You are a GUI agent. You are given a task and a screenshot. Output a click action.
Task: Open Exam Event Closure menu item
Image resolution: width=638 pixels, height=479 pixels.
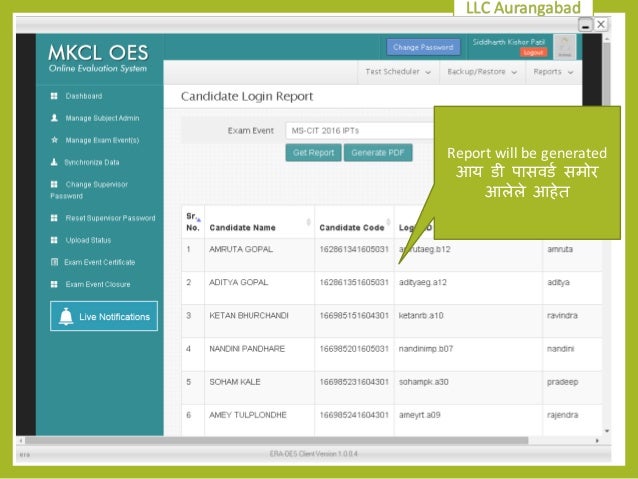click(x=98, y=284)
